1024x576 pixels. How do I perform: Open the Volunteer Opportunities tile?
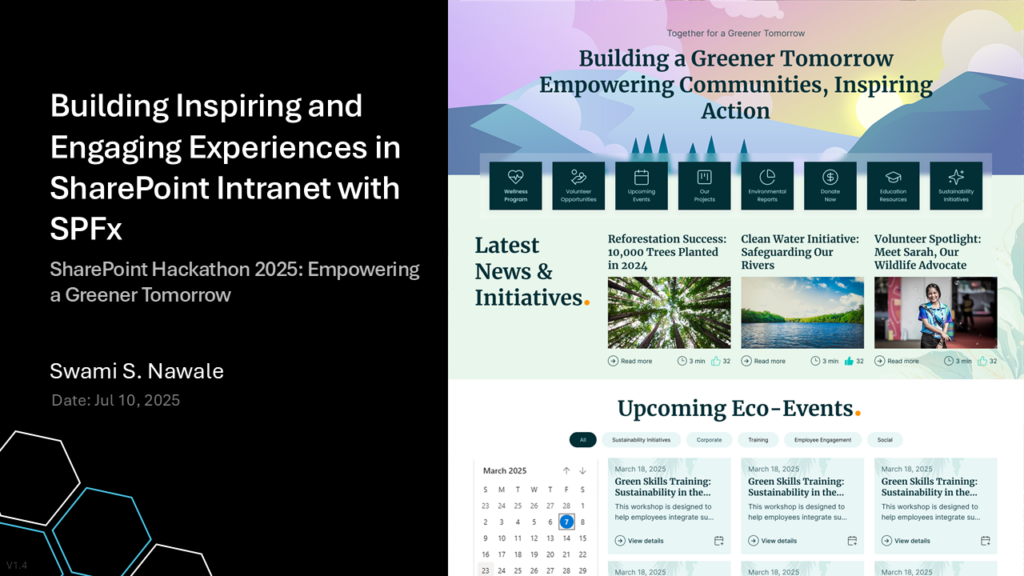click(x=578, y=186)
